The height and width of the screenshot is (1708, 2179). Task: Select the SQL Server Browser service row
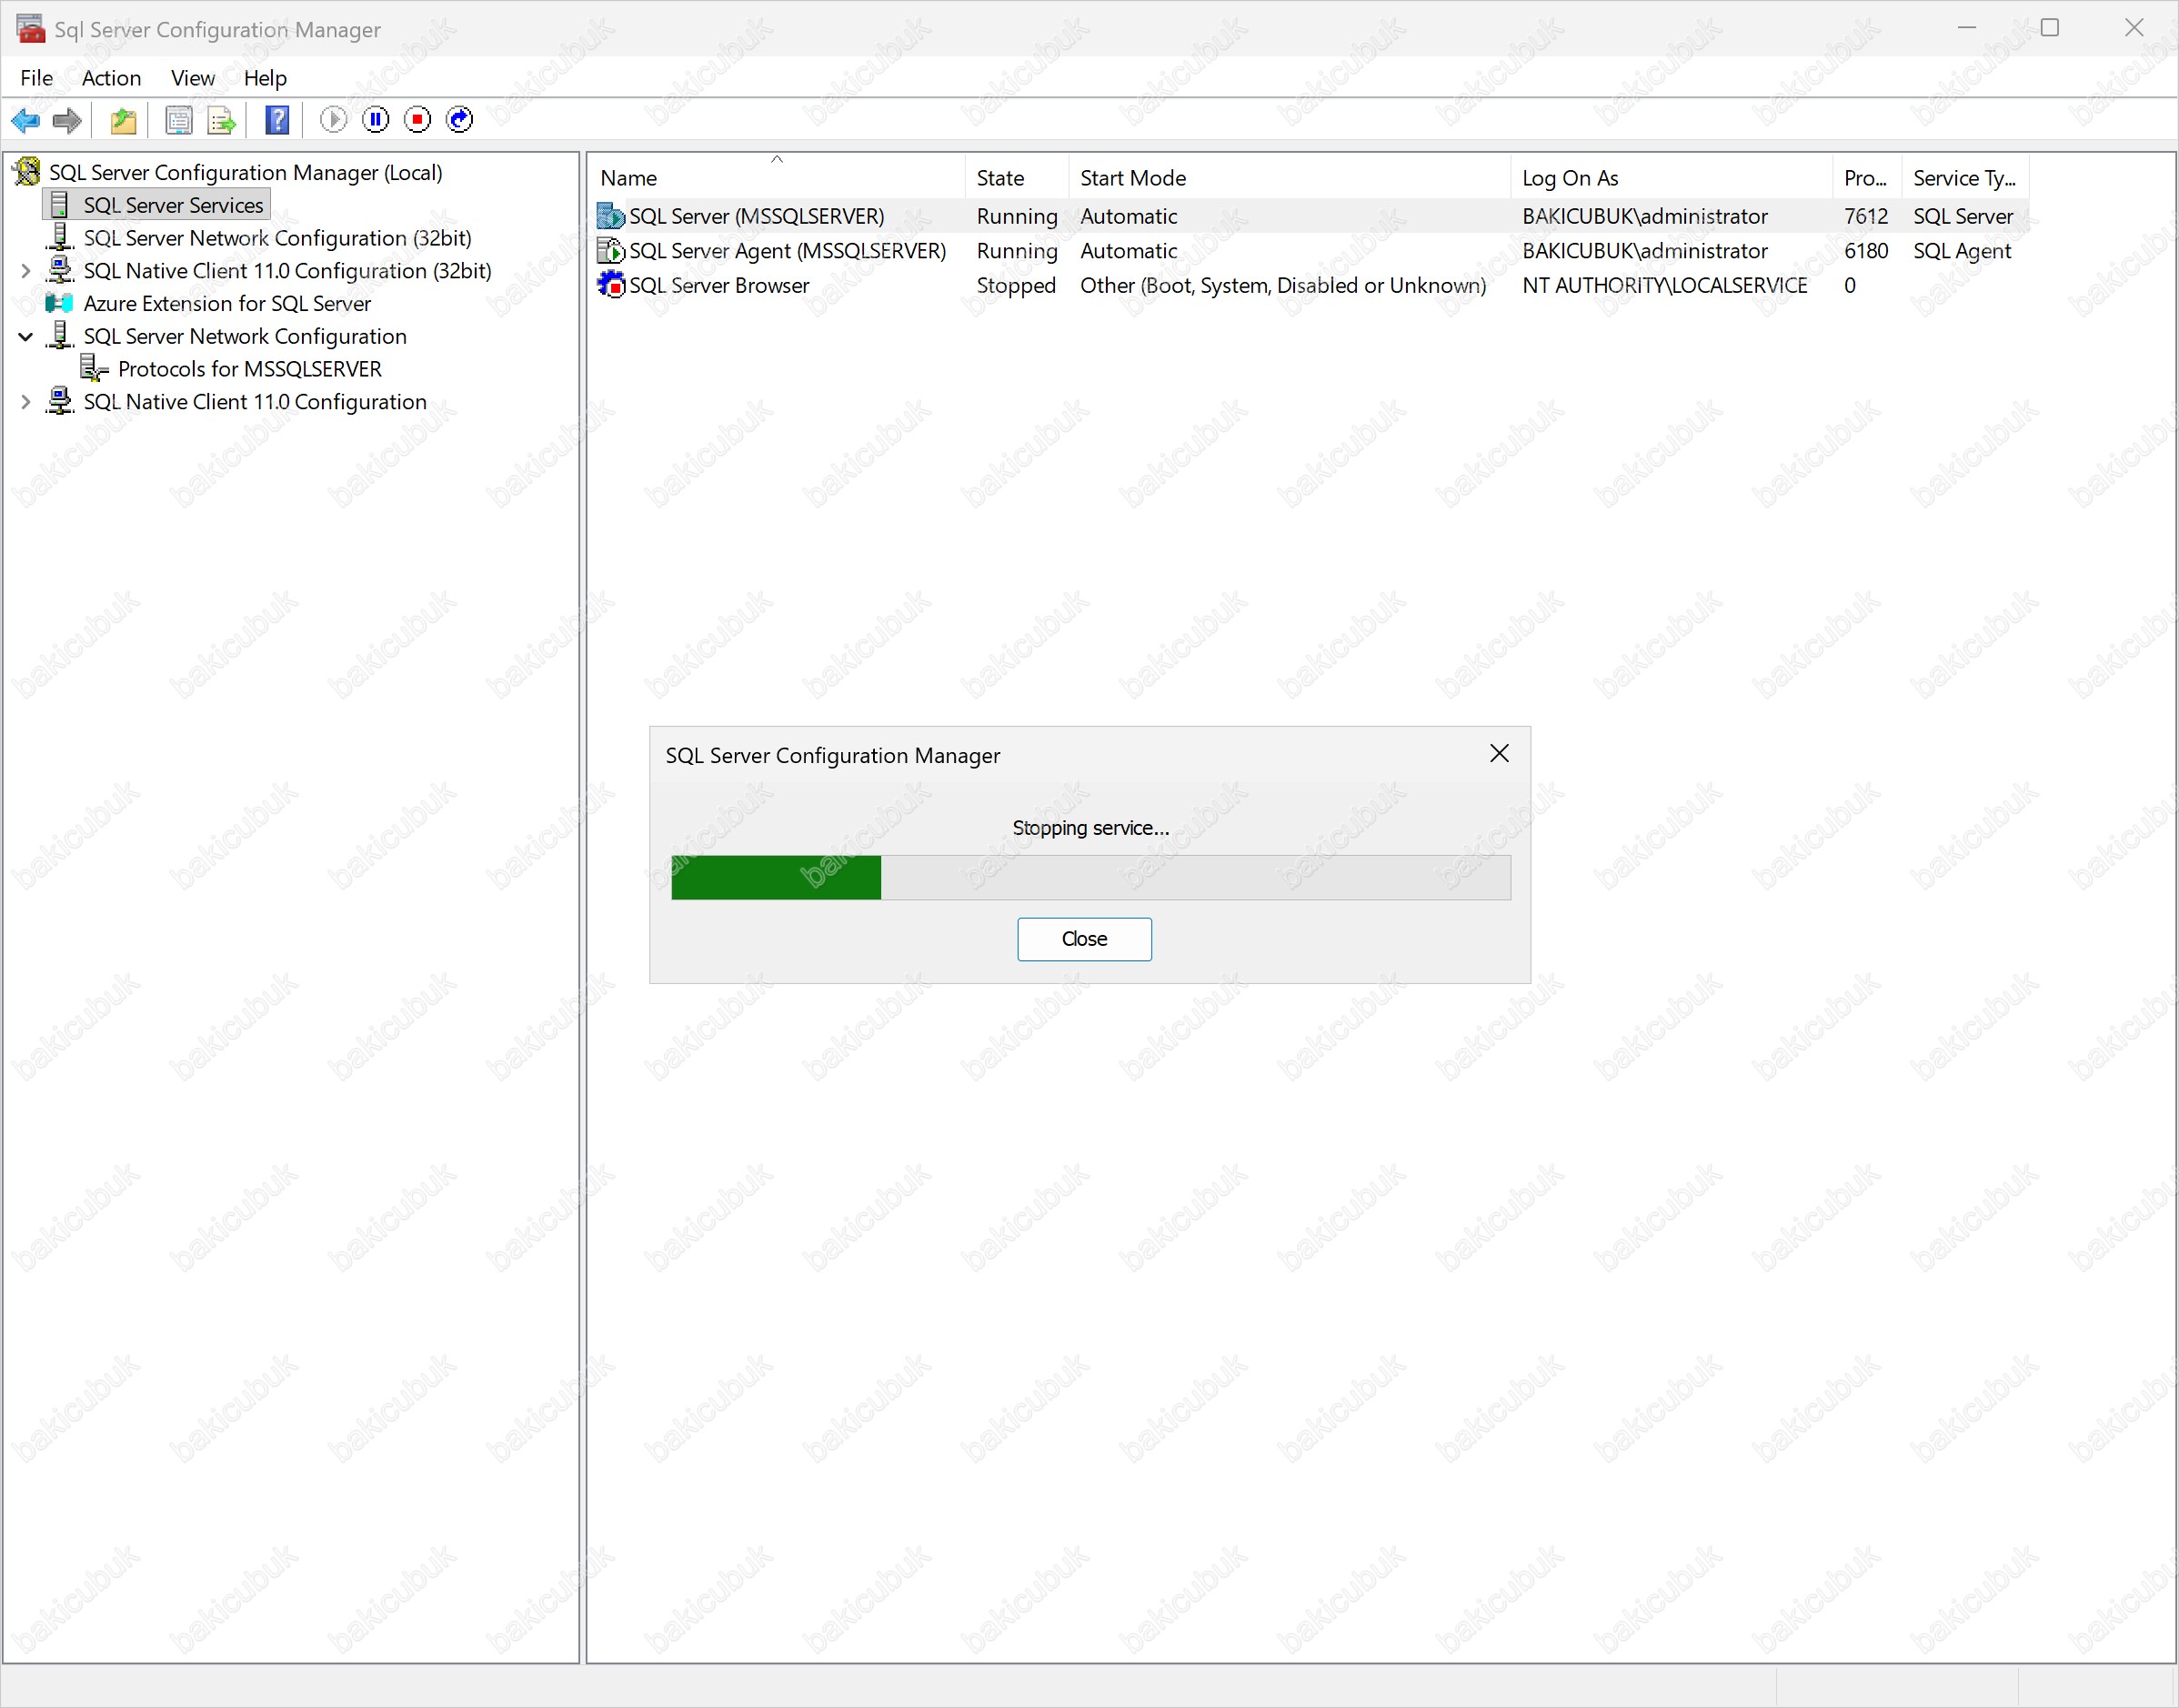coord(718,286)
